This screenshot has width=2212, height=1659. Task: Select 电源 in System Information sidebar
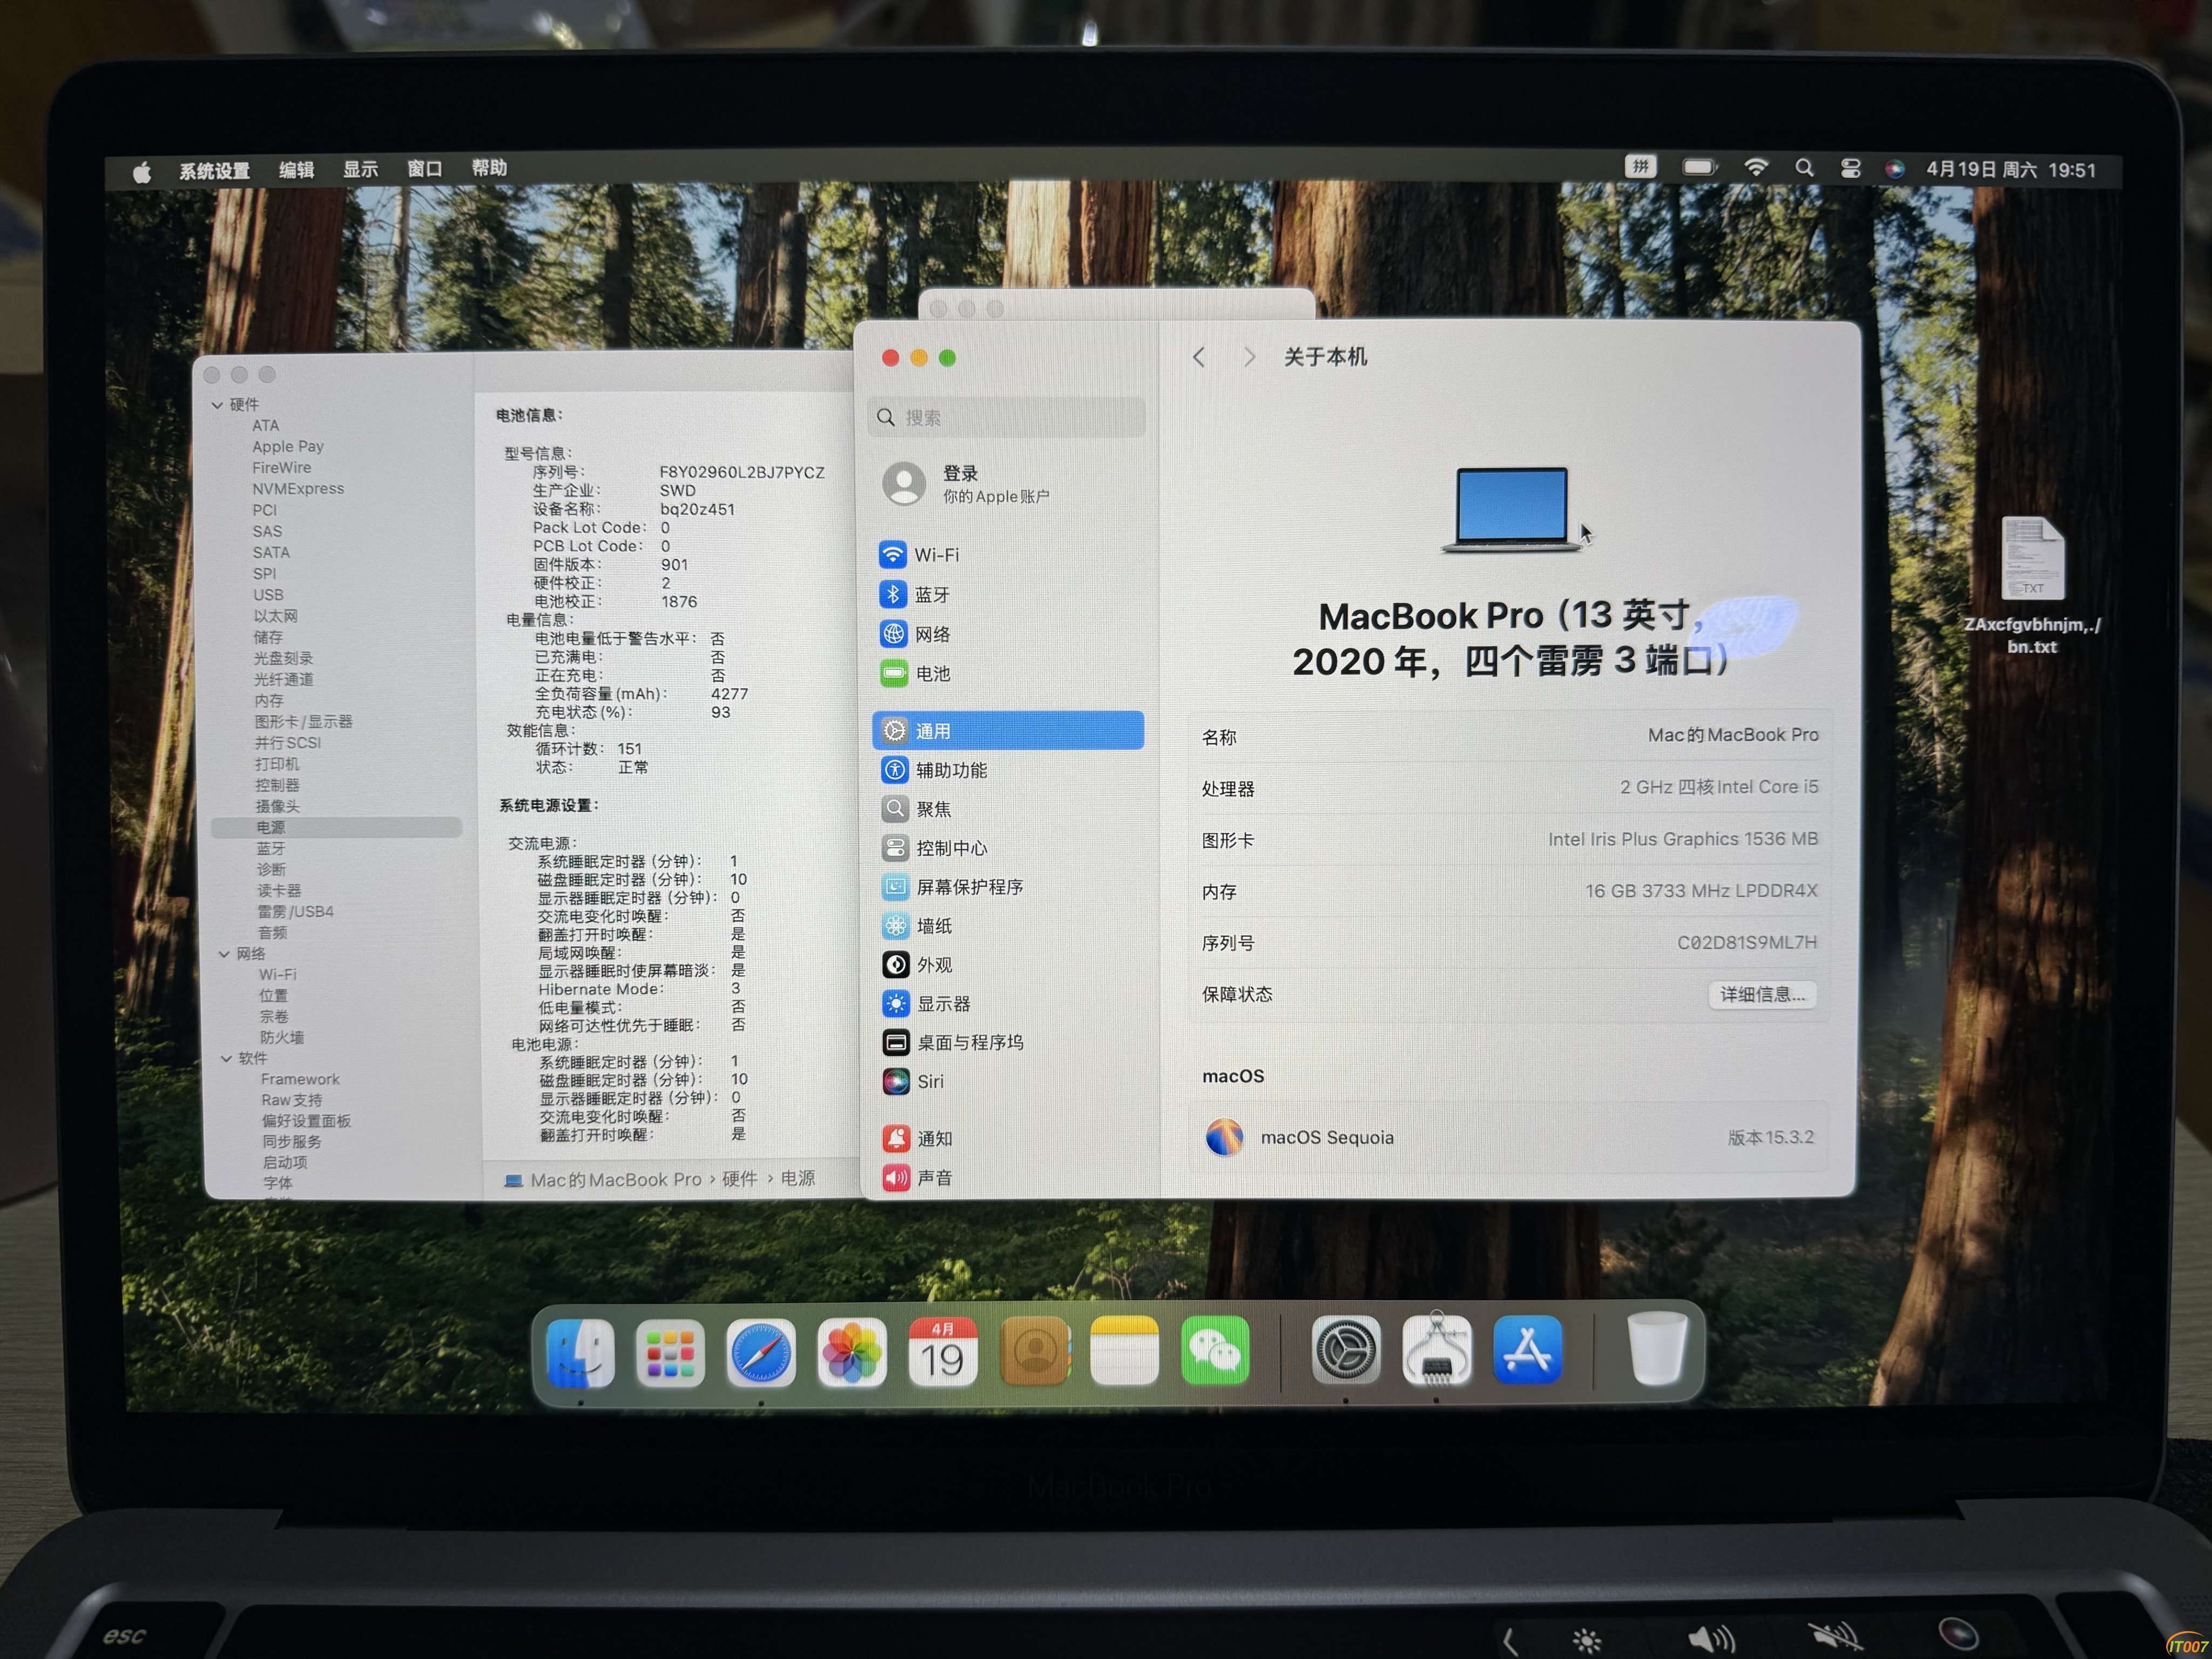pyautogui.click(x=336, y=827)
